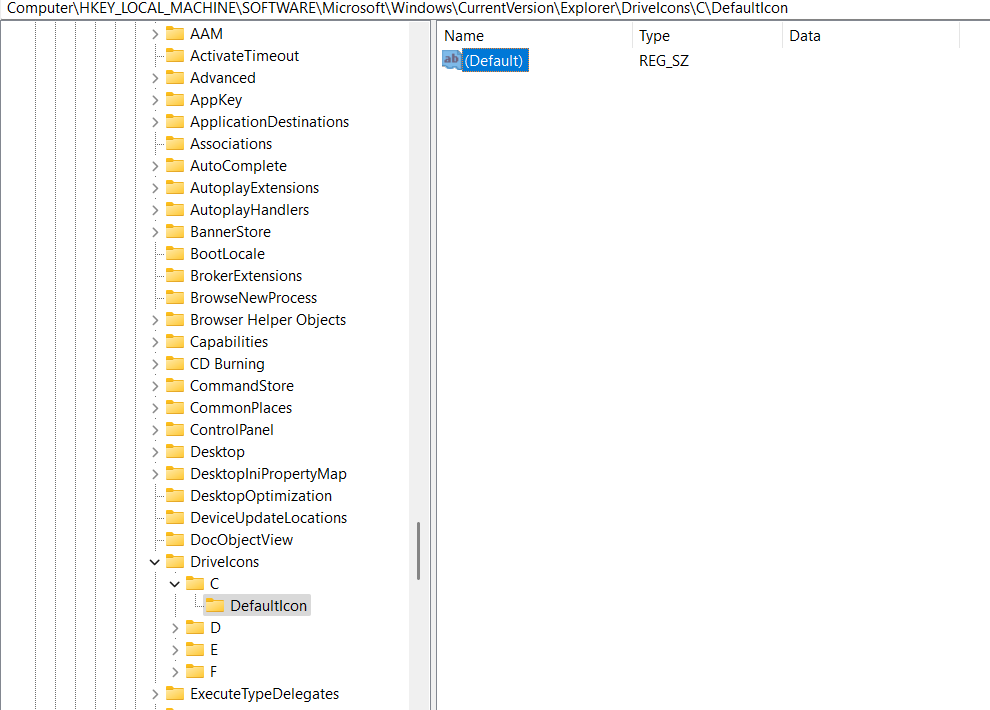The image size is (990, 710).
Task: Click the string value ab icon
Action: pos(451,60)
